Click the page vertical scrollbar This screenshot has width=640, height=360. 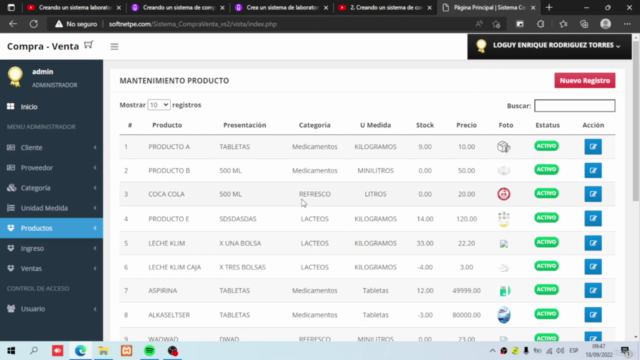pos(636,122)
